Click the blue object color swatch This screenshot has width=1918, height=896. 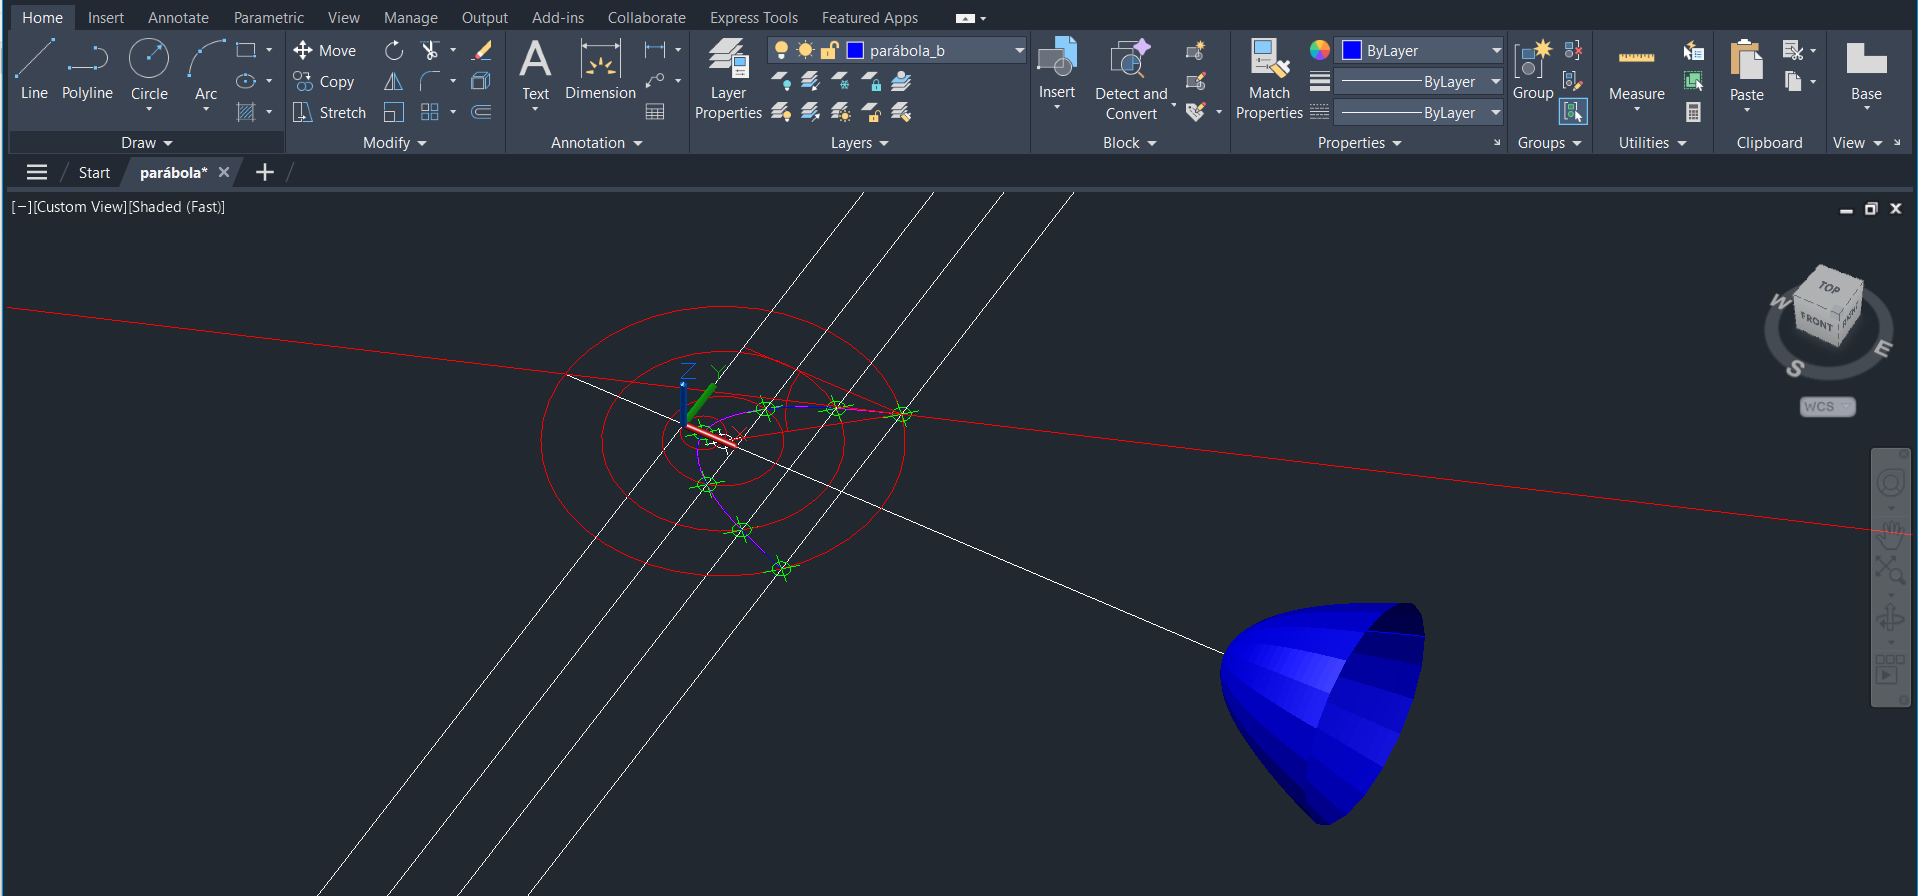tap(1352, 50)
